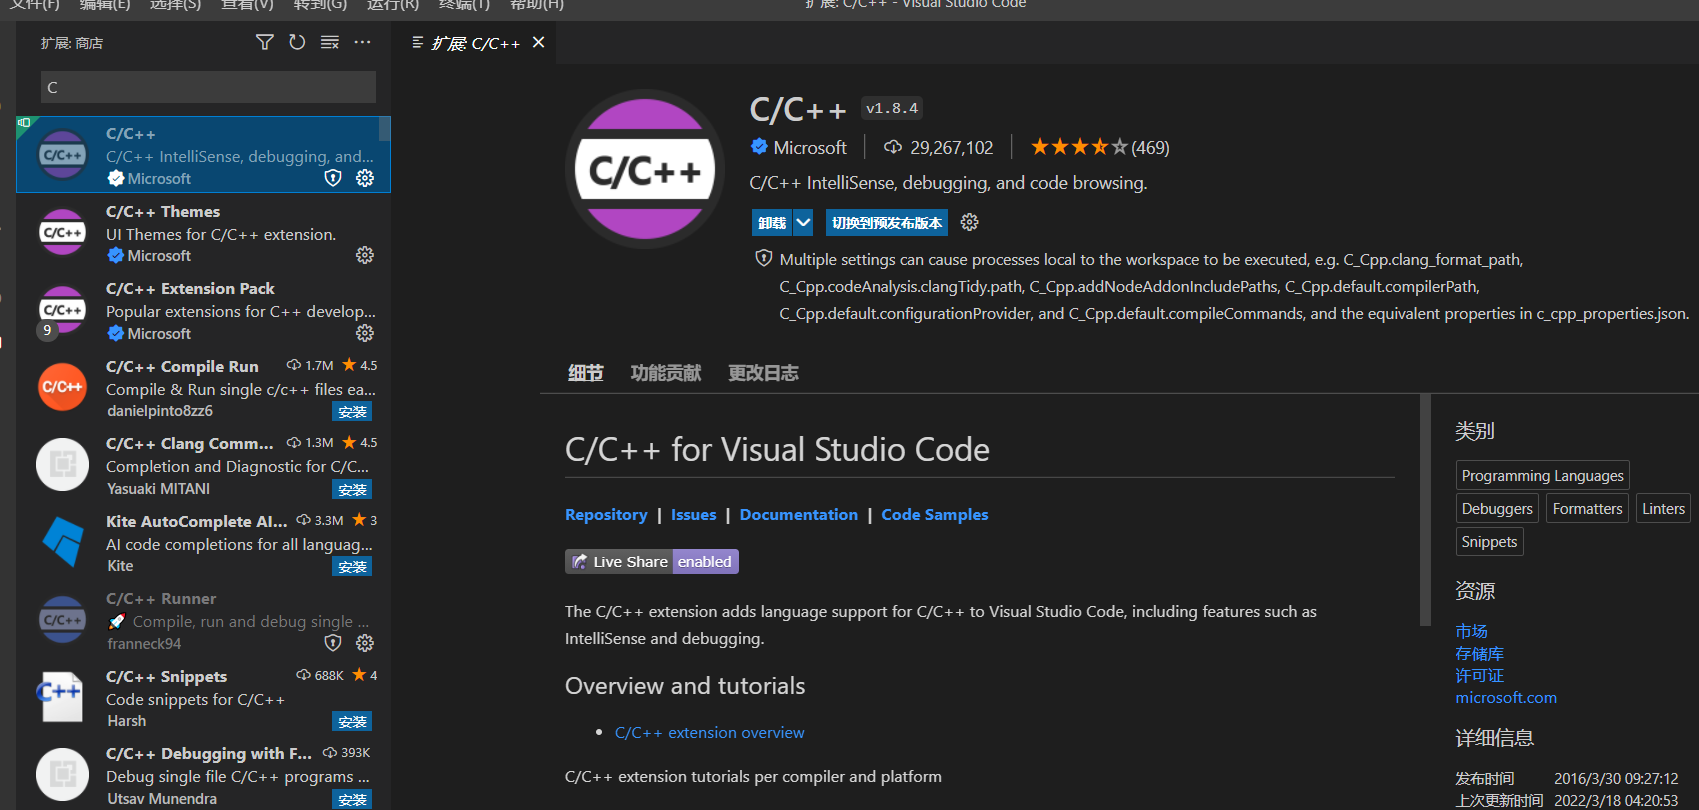Select the Programming Languages category tag
Screen dimensions: 1699x810
pos(1542,475)
